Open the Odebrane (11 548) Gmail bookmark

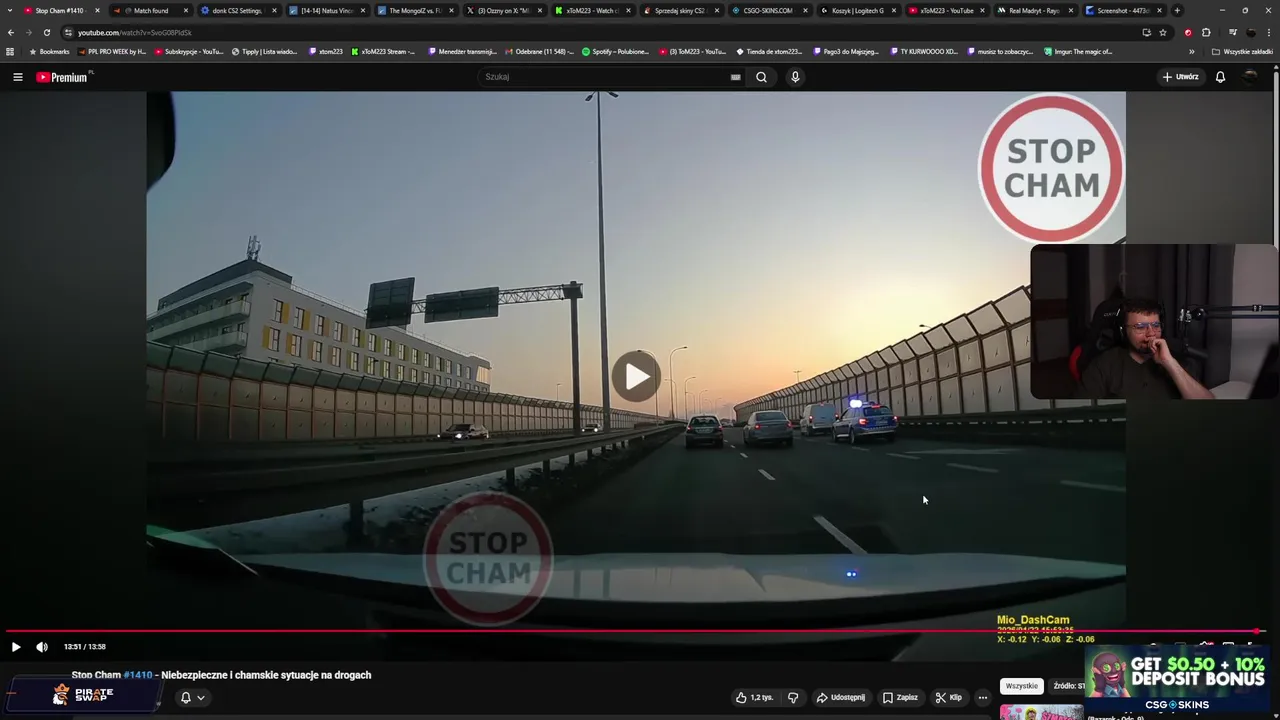(x=540, y=51)
